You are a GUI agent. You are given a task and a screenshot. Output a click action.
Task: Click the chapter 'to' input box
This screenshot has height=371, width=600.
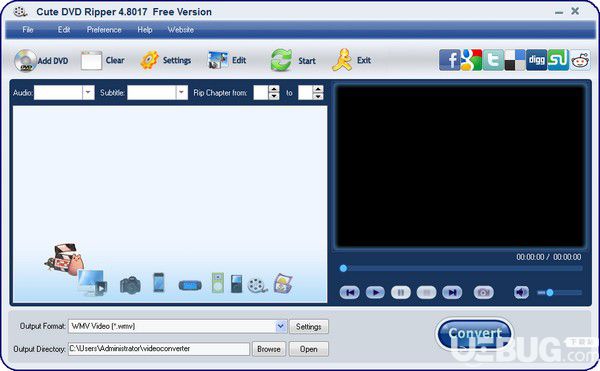[305, 93]
